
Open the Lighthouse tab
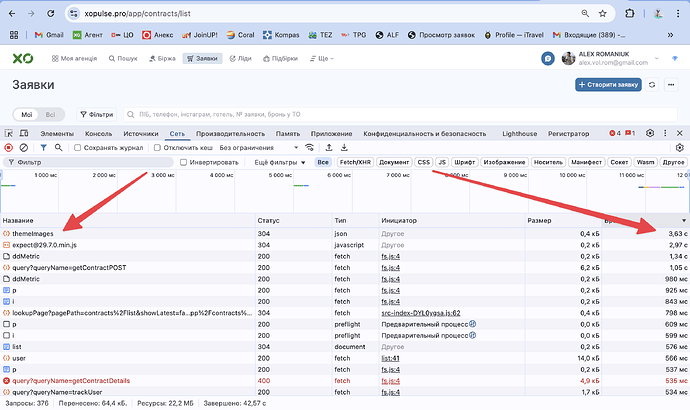coord(520,134)
